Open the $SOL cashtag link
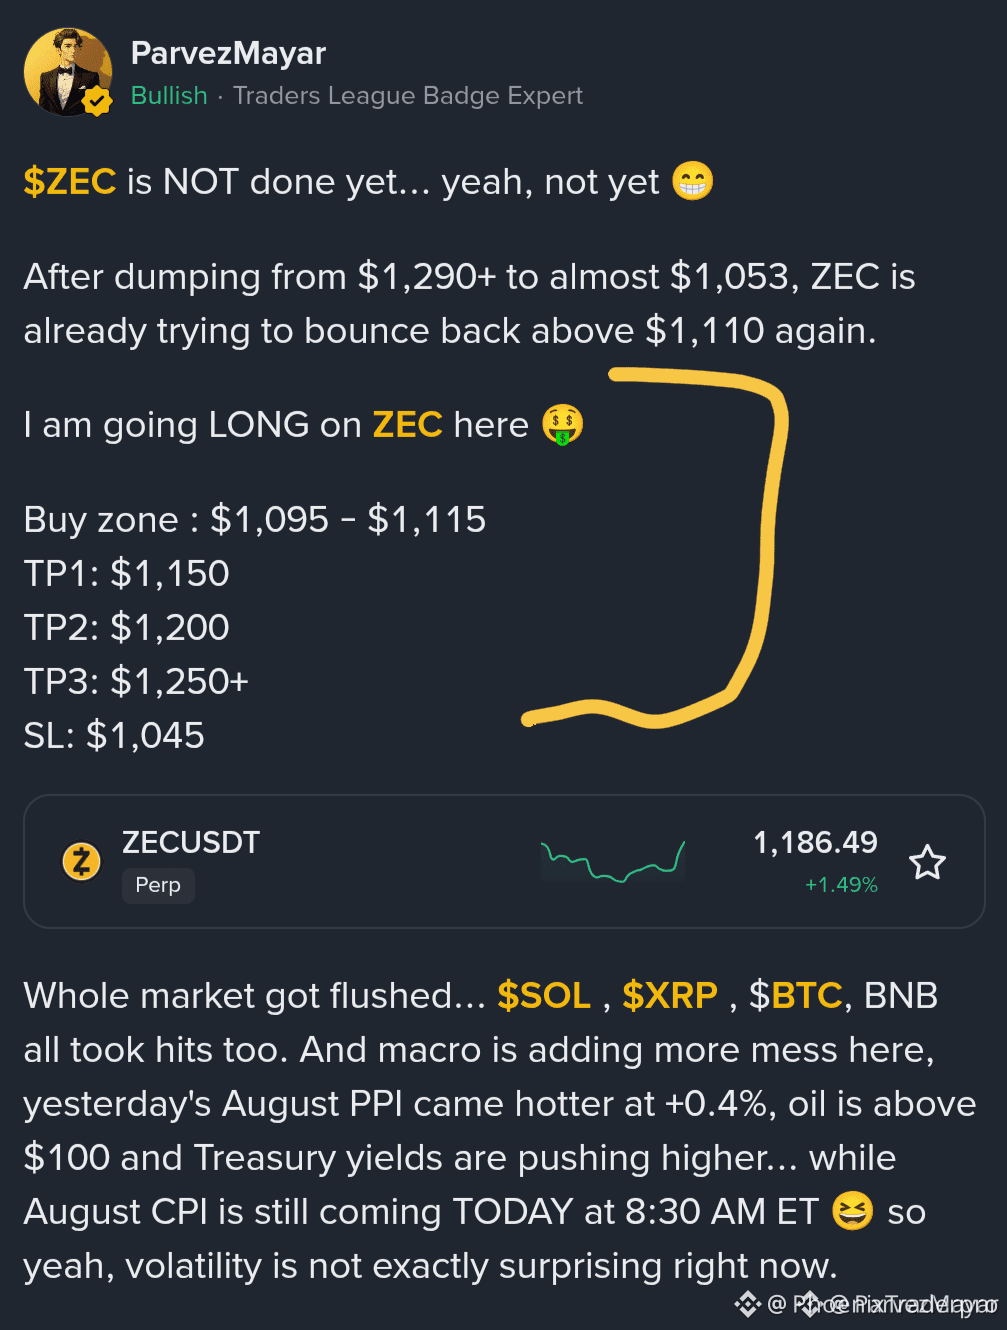 (x=544, y=996)
